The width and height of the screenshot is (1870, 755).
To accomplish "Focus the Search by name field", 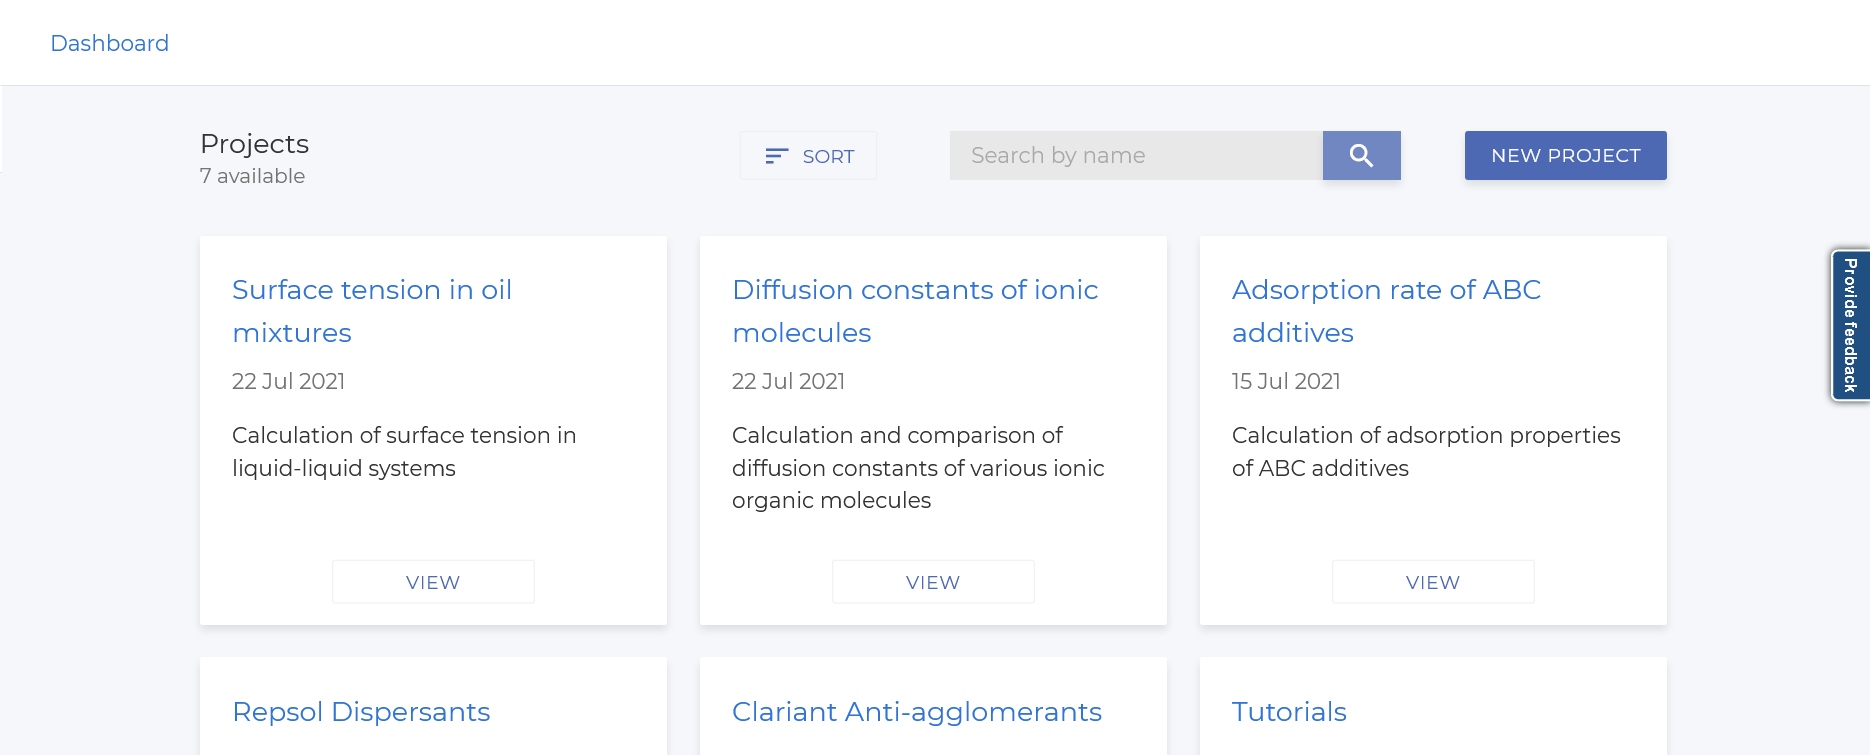I will click(1136, 155).
